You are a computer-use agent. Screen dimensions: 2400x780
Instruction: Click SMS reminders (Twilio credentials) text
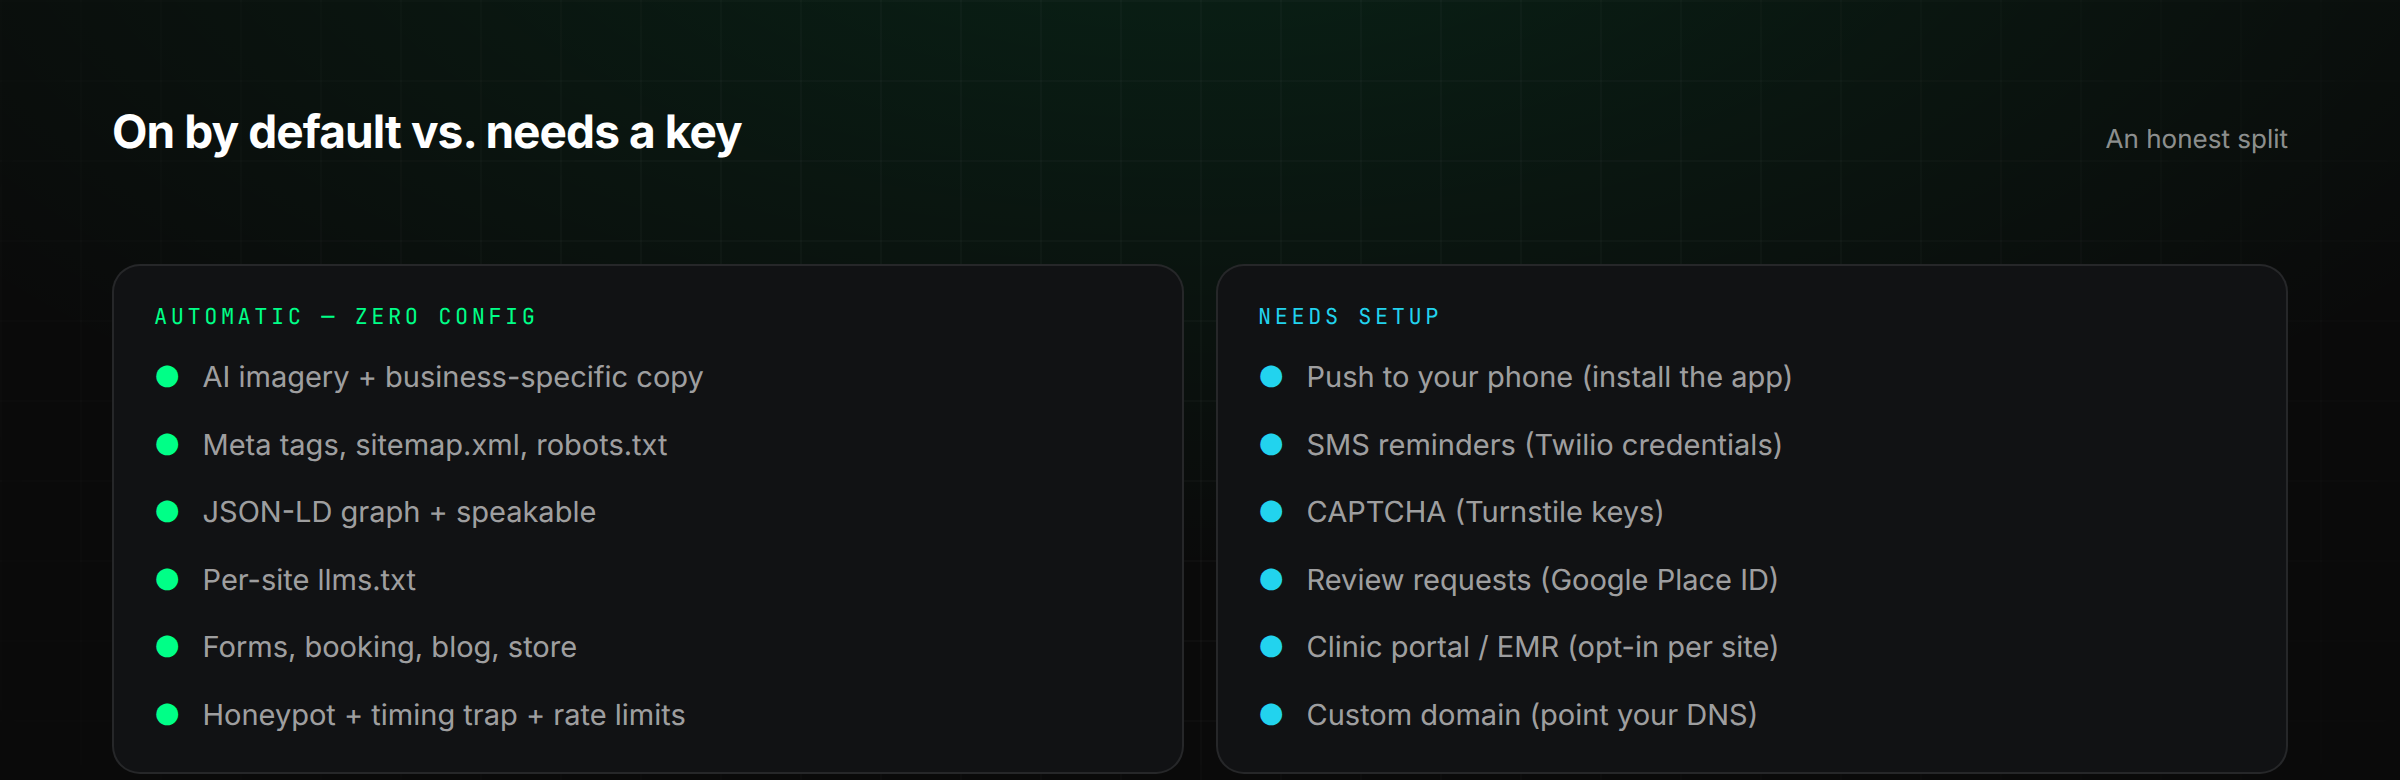[x=1544, y=445]
